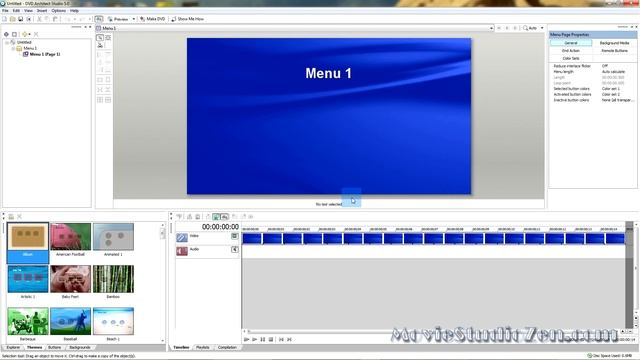Screen dimensions: 640x360
Task: Click Inactive button colors value
Action: 618,100
